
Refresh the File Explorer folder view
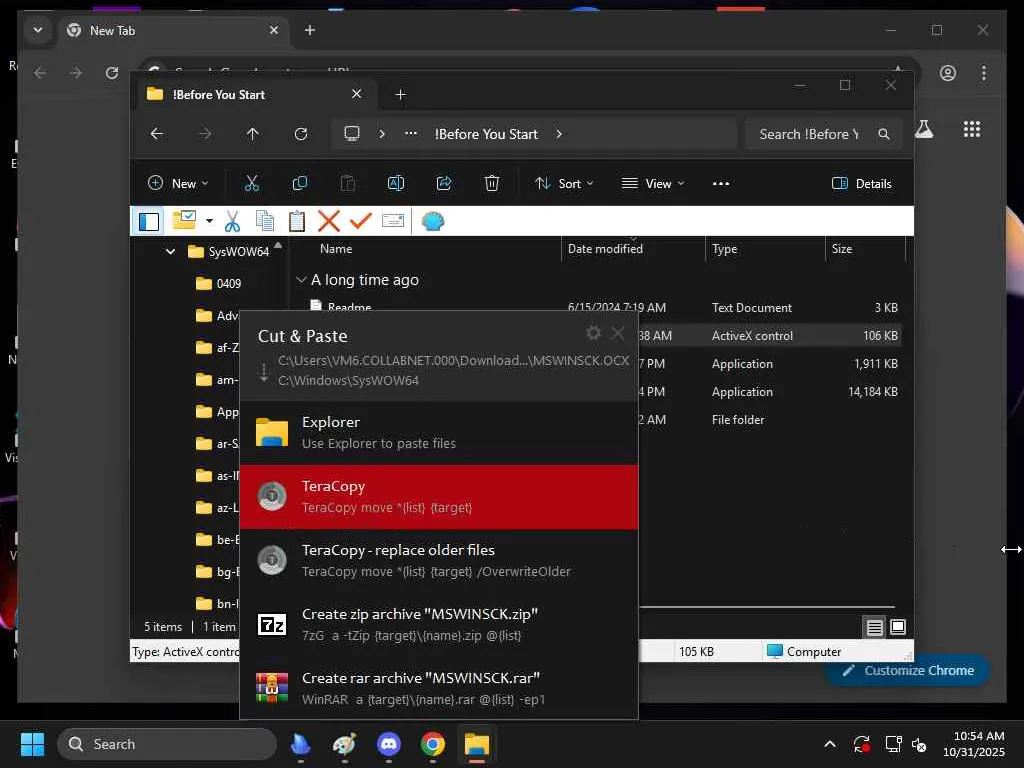(x=300, y=134)
